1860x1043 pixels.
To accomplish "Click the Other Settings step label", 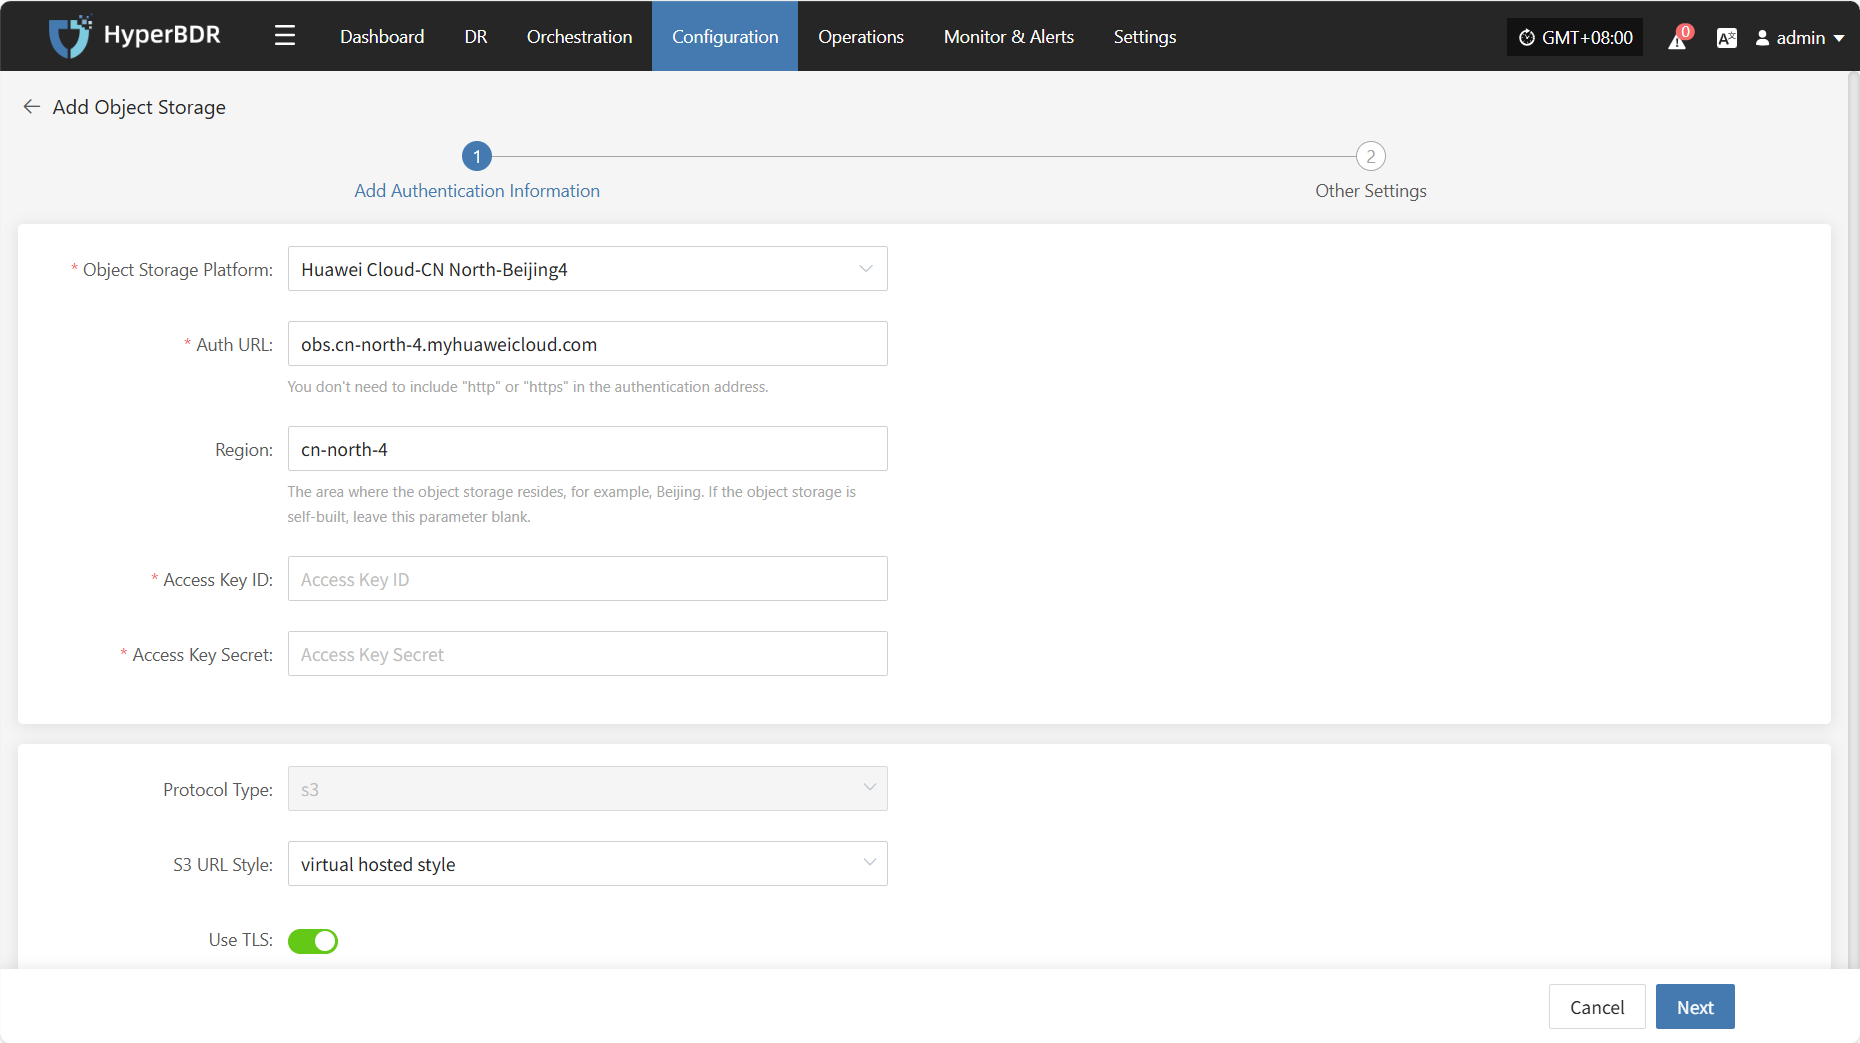I will (x=1371, y=191).
